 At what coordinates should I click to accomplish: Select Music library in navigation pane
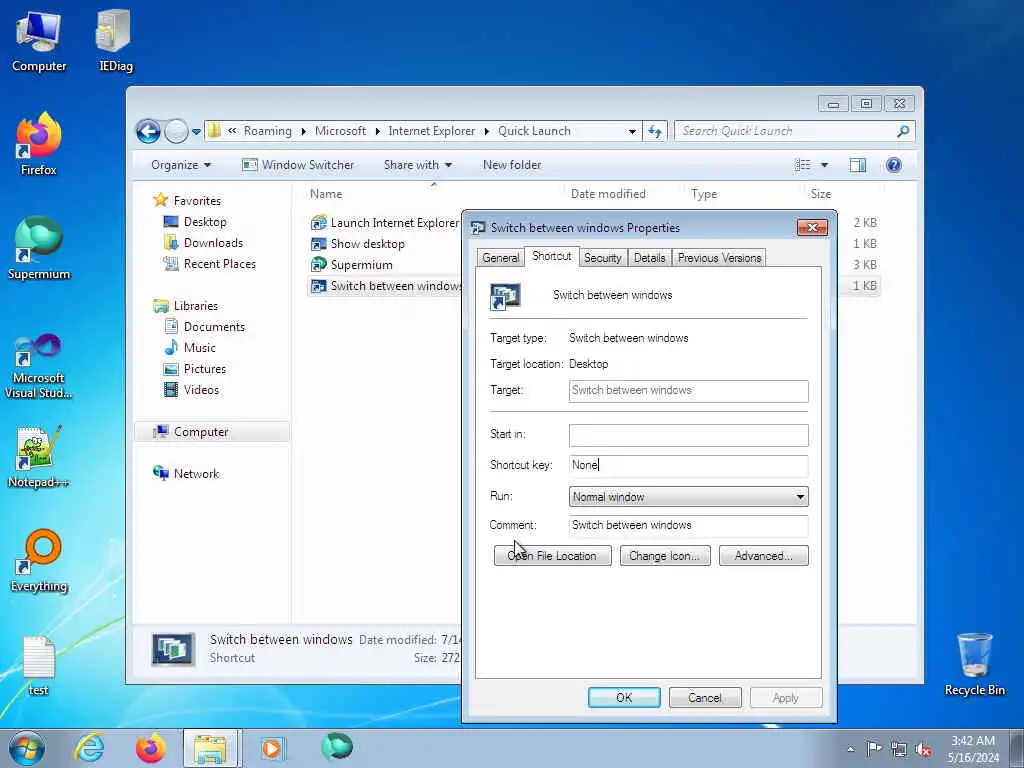(x=189, y=348)
